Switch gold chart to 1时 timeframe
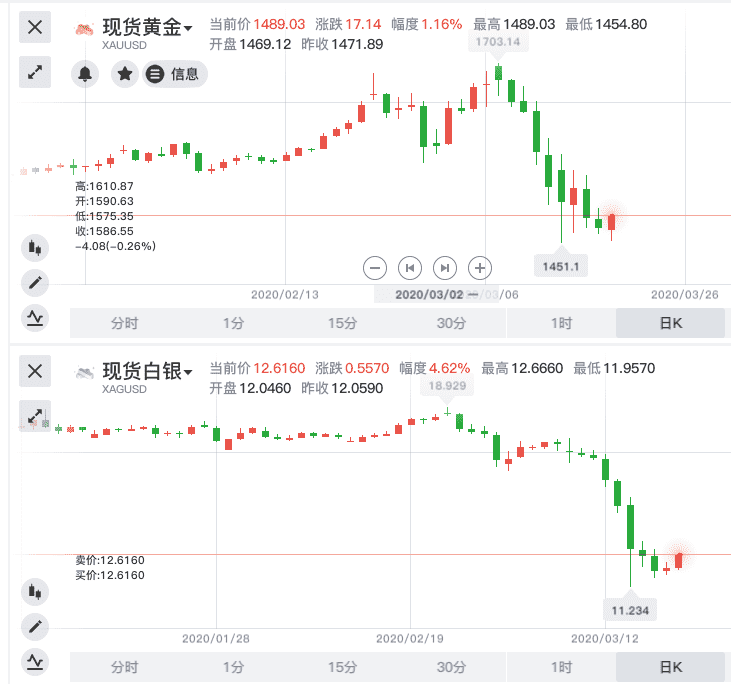This screenshot has height=684, width=731. tap(561, 323)
